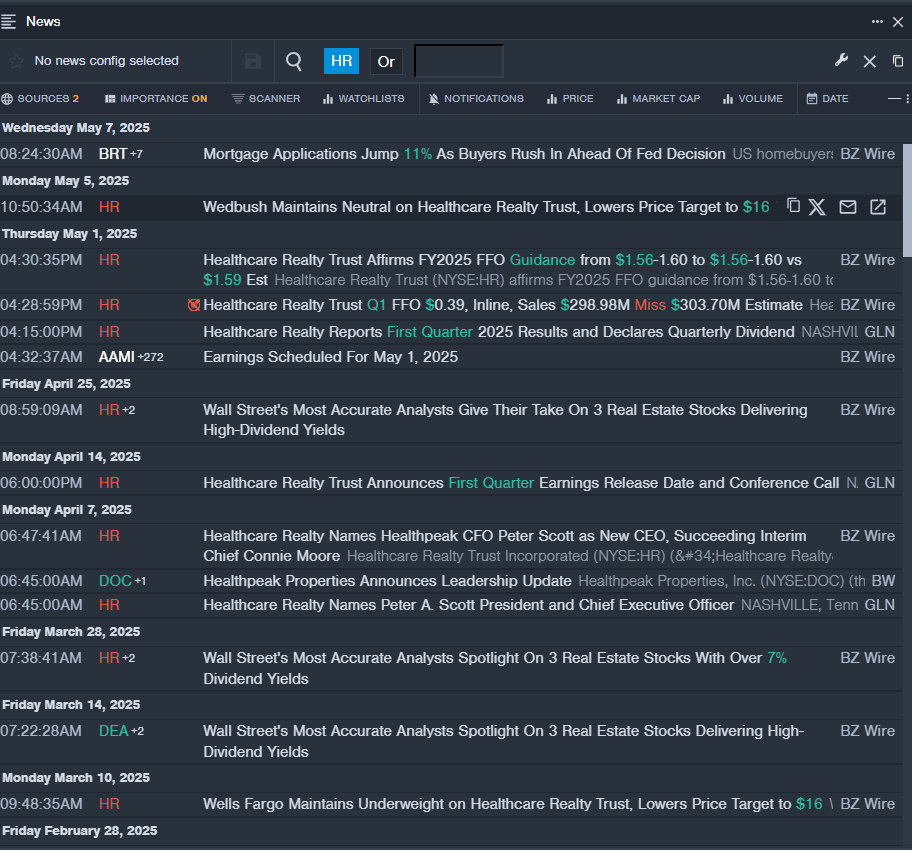Toggle Importance filter on or off
The image size is (912, 850).
(156, 99)
